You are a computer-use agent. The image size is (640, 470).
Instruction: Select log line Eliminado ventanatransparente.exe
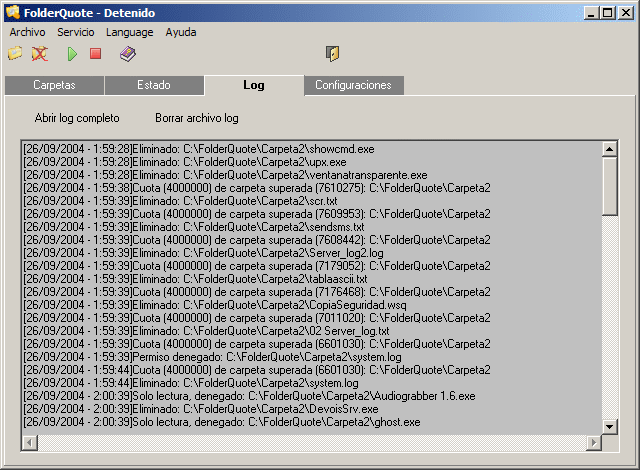[x=225, y=175]
